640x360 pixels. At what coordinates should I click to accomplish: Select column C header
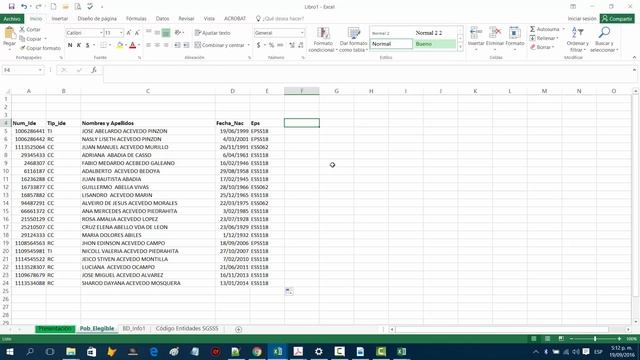tap(148, 91)
